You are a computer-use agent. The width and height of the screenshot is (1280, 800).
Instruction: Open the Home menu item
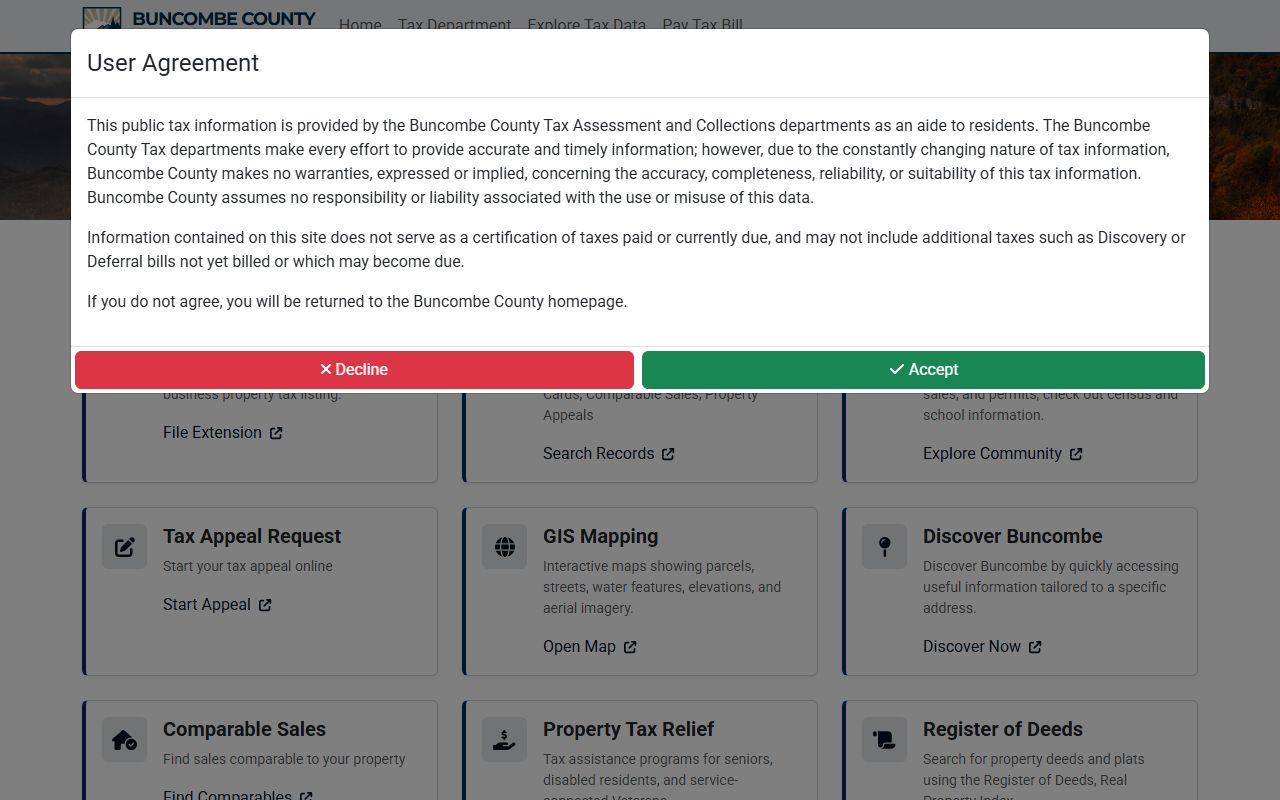click(x=360, y=24)
